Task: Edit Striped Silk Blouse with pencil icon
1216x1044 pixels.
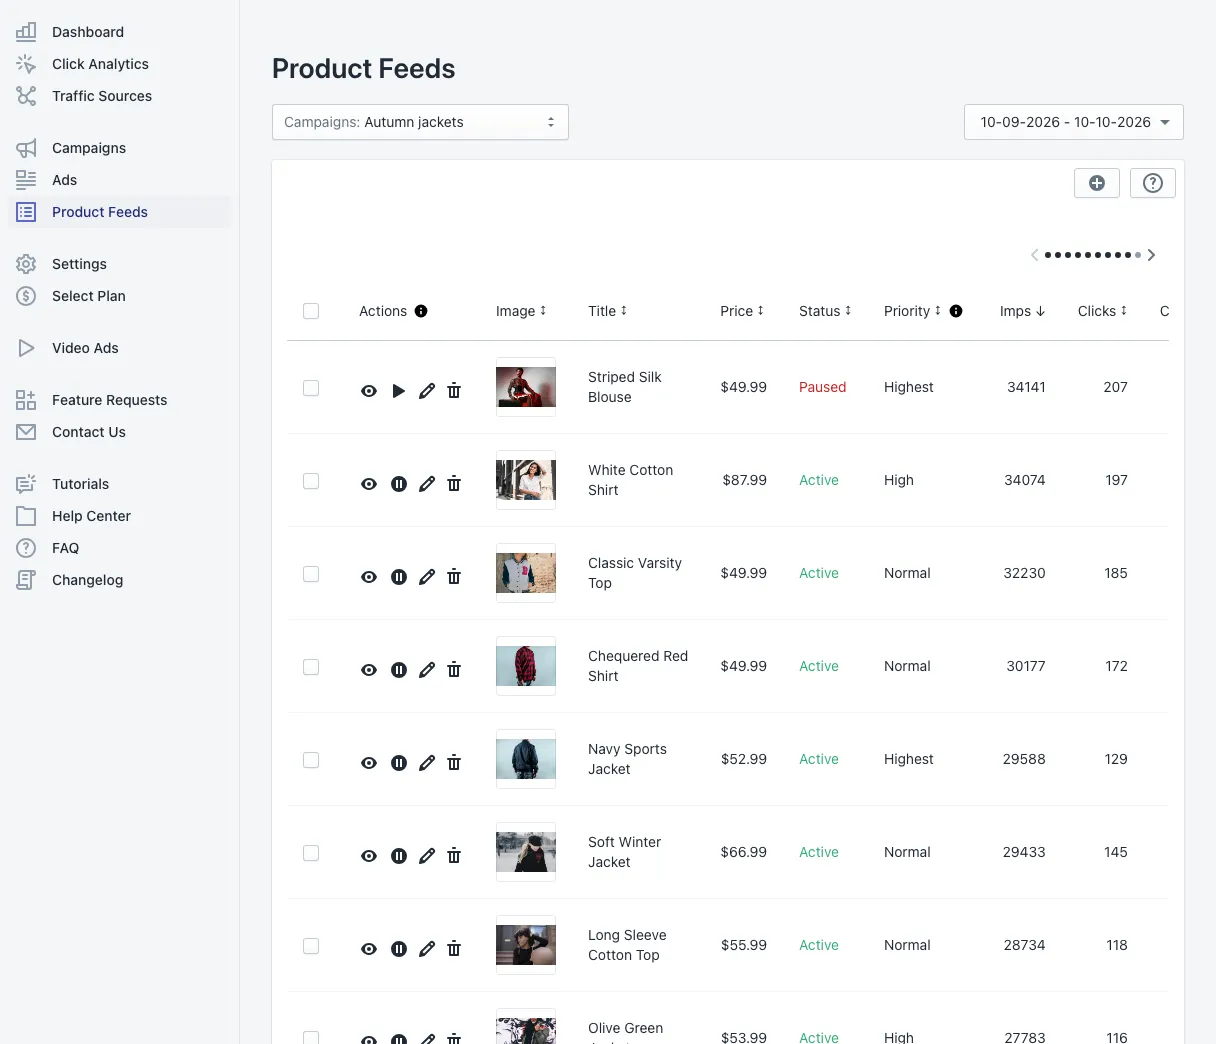Action: [x=427, y=391]
